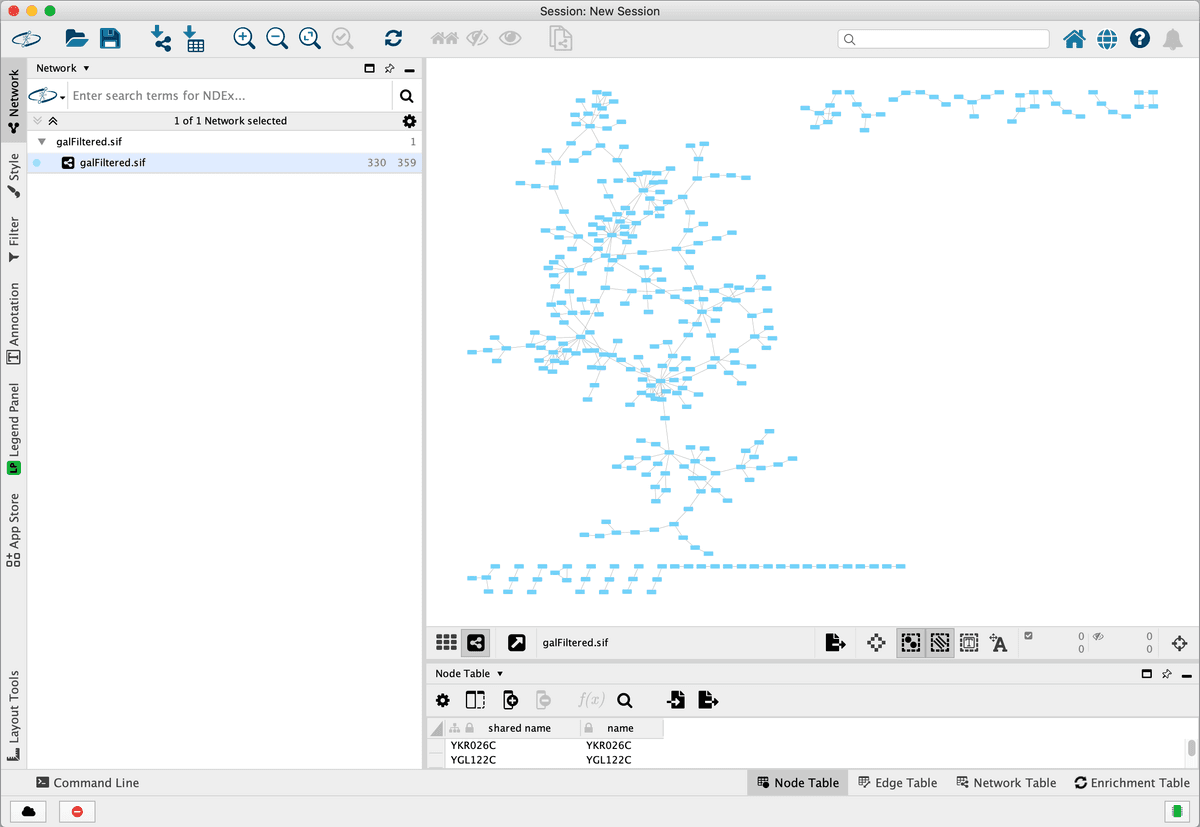Toggle edge selection mode
1200x827 pixels.
(939, 643)
